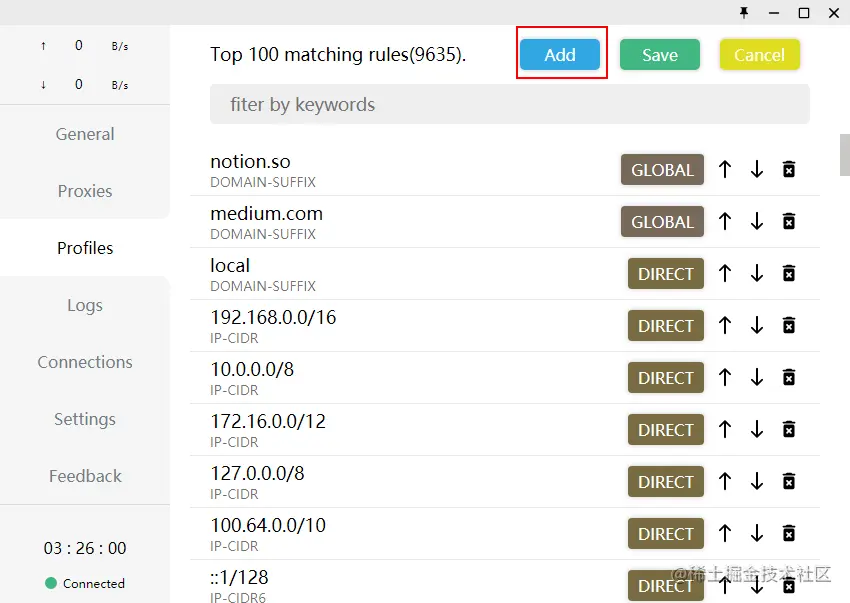The width and height of the screenshot is (850, 603).
Task: Move 127.0.0.0/8 rule up
Action: pos(725,482)
